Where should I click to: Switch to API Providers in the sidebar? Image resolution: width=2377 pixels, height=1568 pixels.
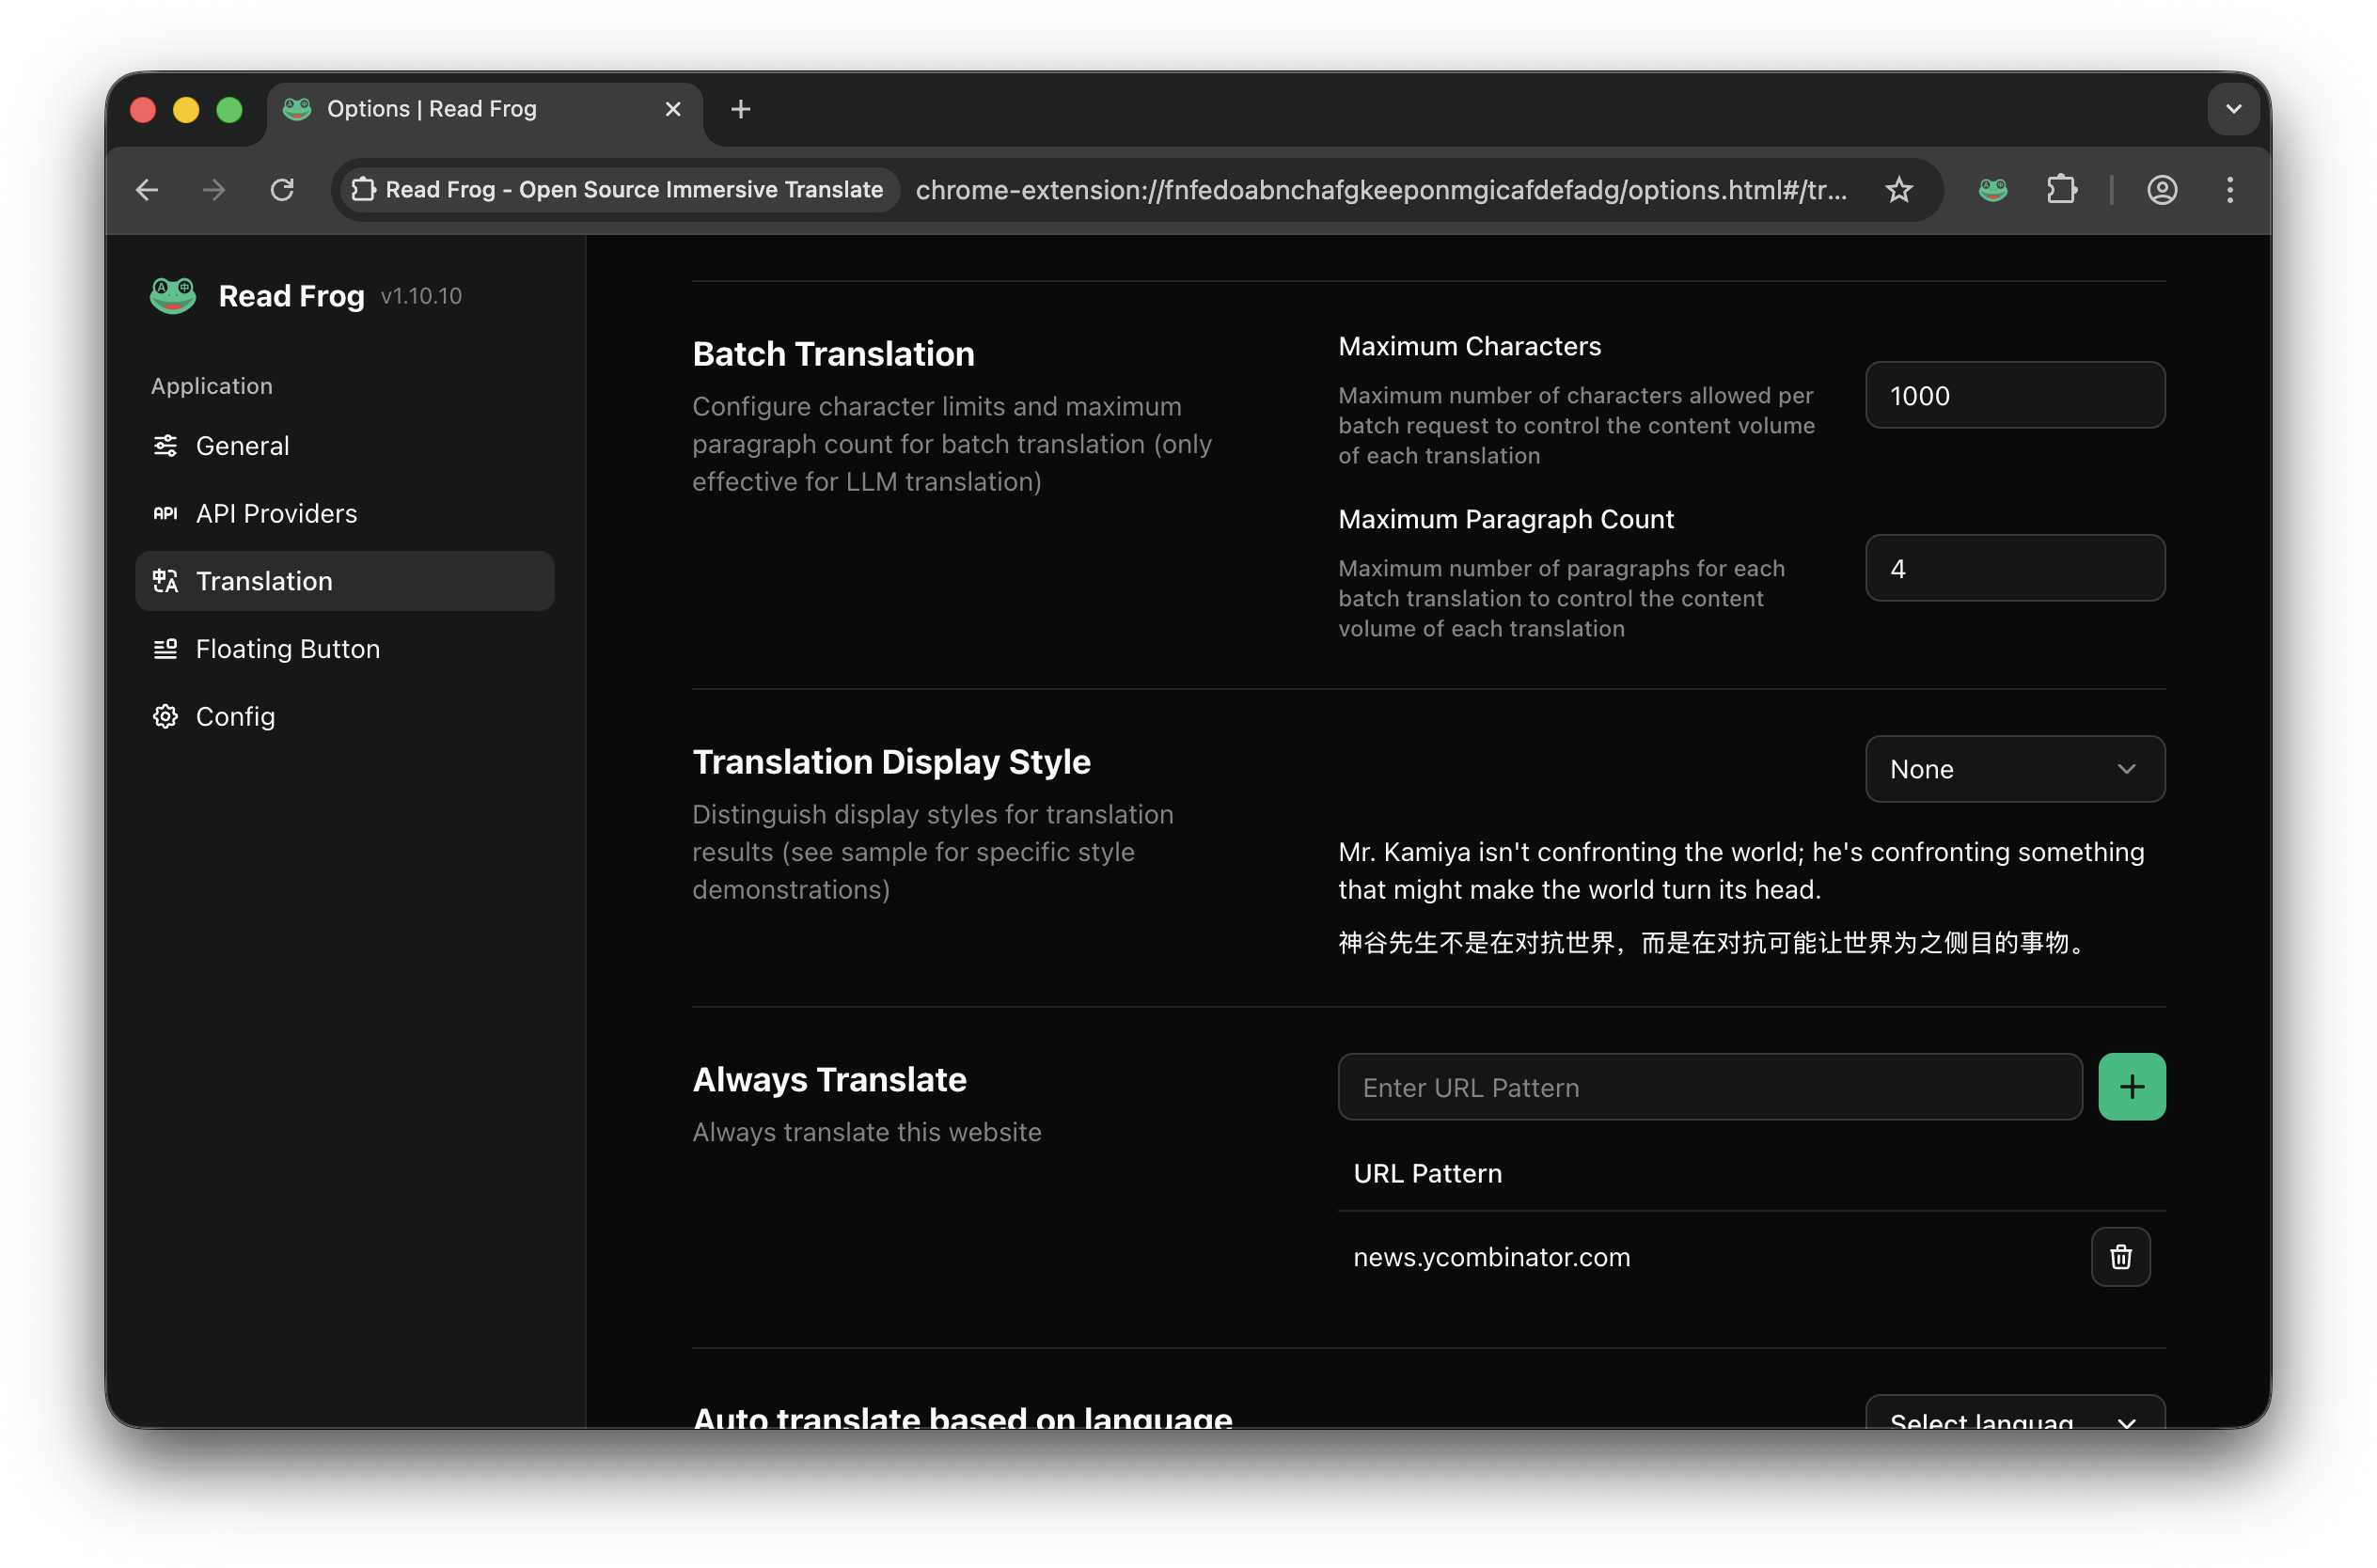click(276, 514)
